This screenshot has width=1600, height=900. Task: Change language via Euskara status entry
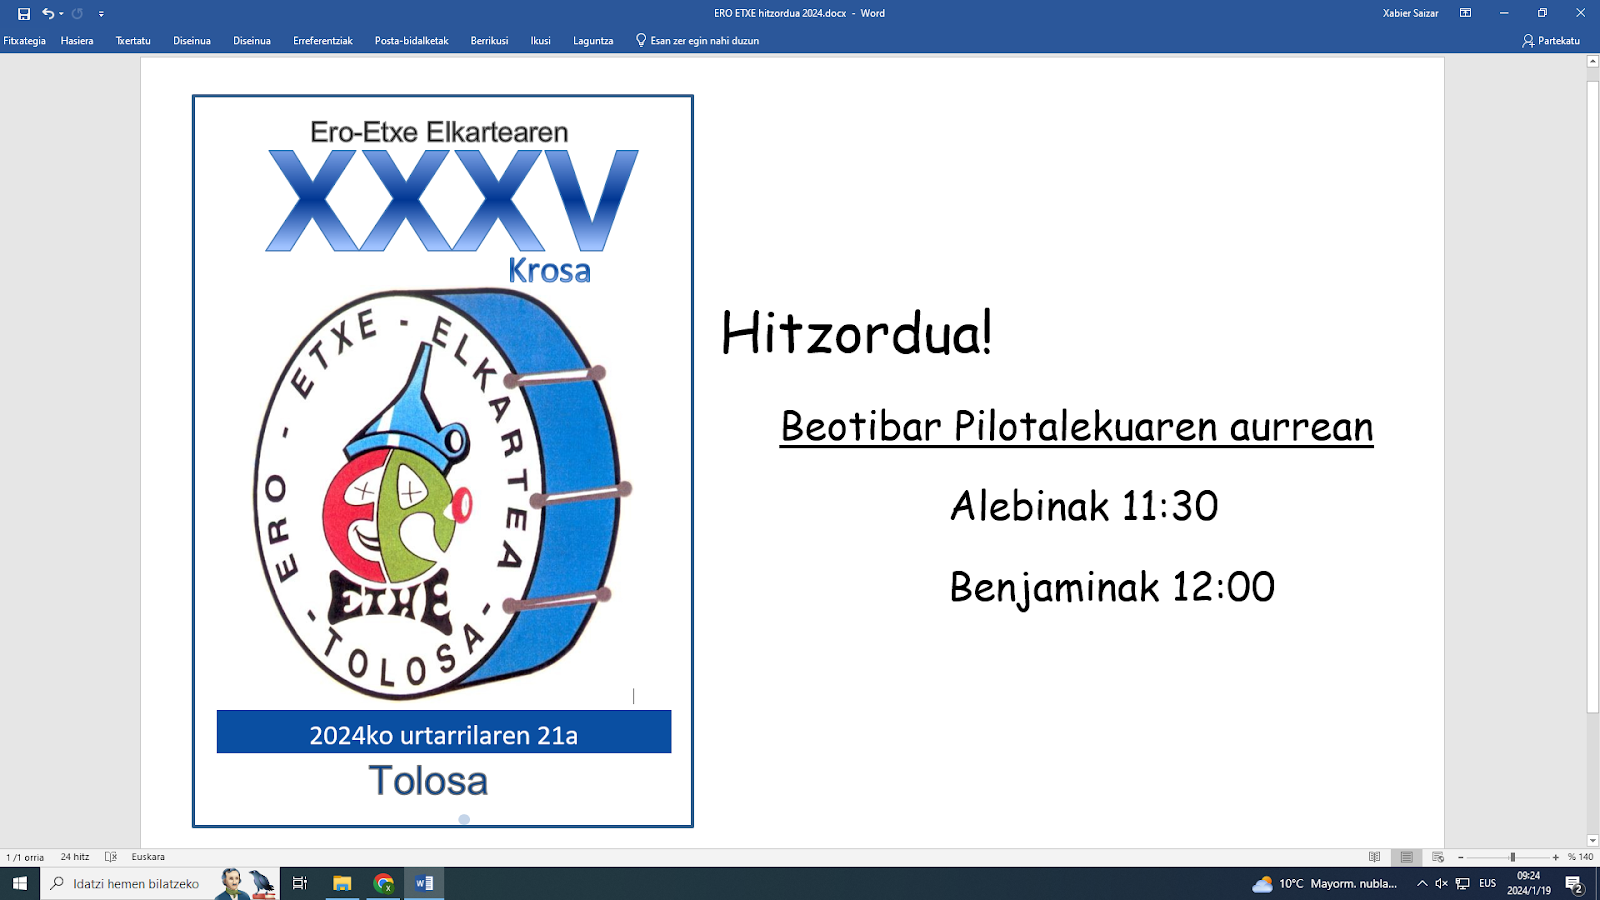click(x=148, y=857)
